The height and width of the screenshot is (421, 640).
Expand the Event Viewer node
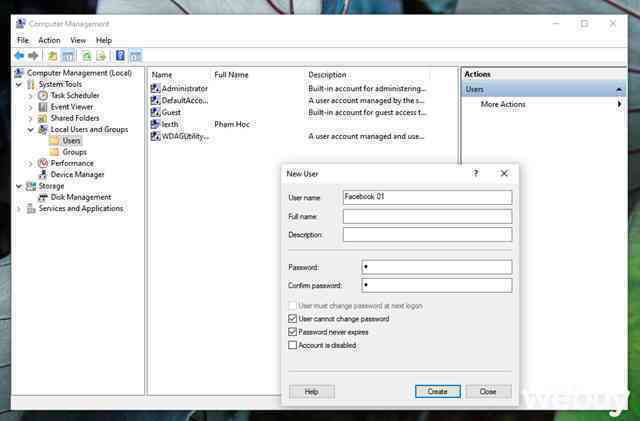point(31,107)
